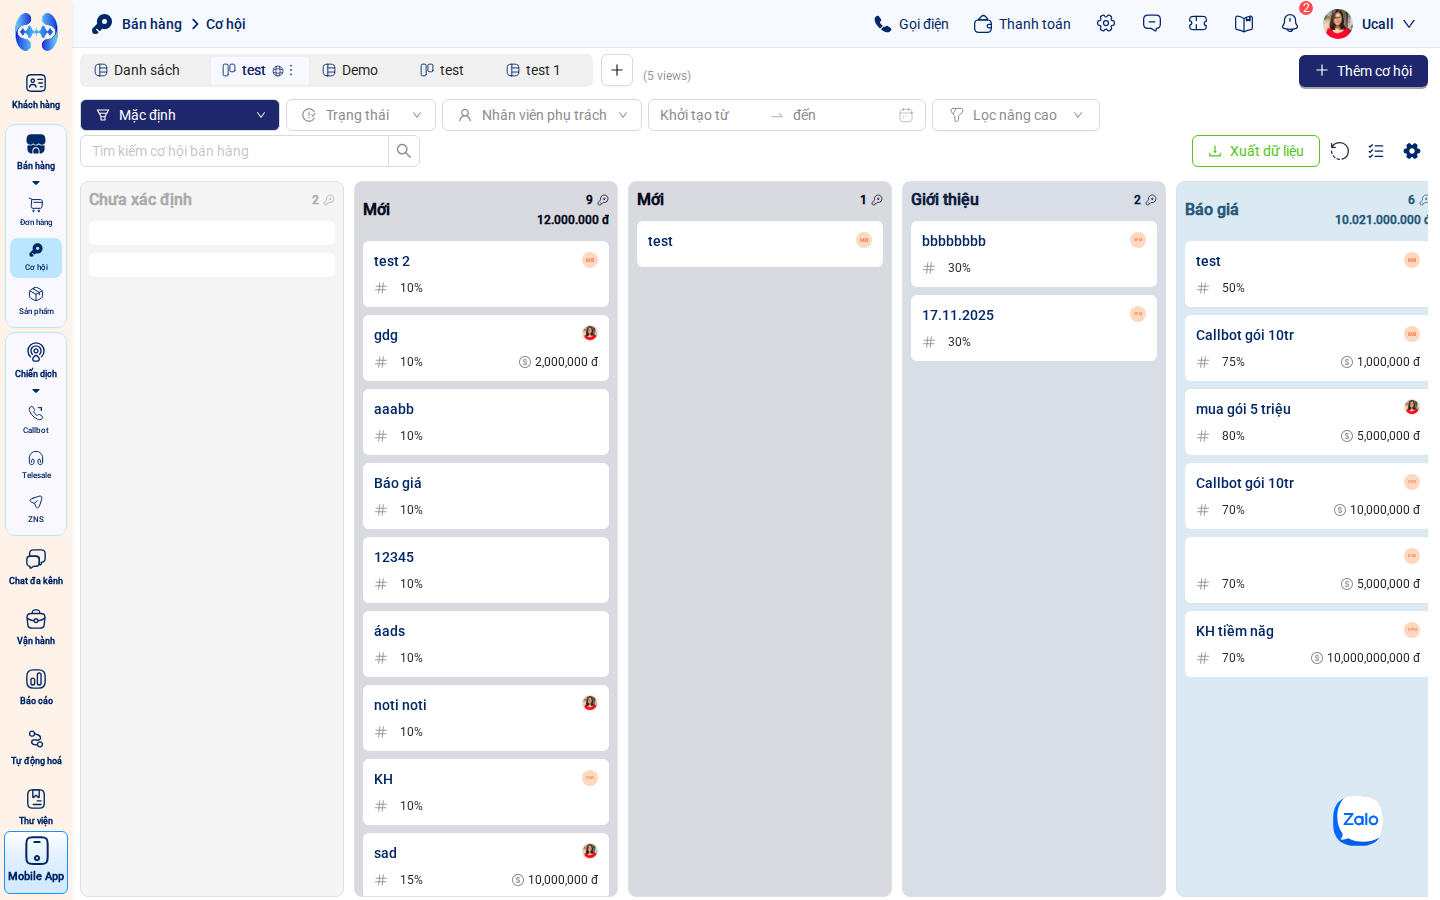Open the settings gear in the top bar
This screenshot has width=1440, height=900.
coord(1106,23)
